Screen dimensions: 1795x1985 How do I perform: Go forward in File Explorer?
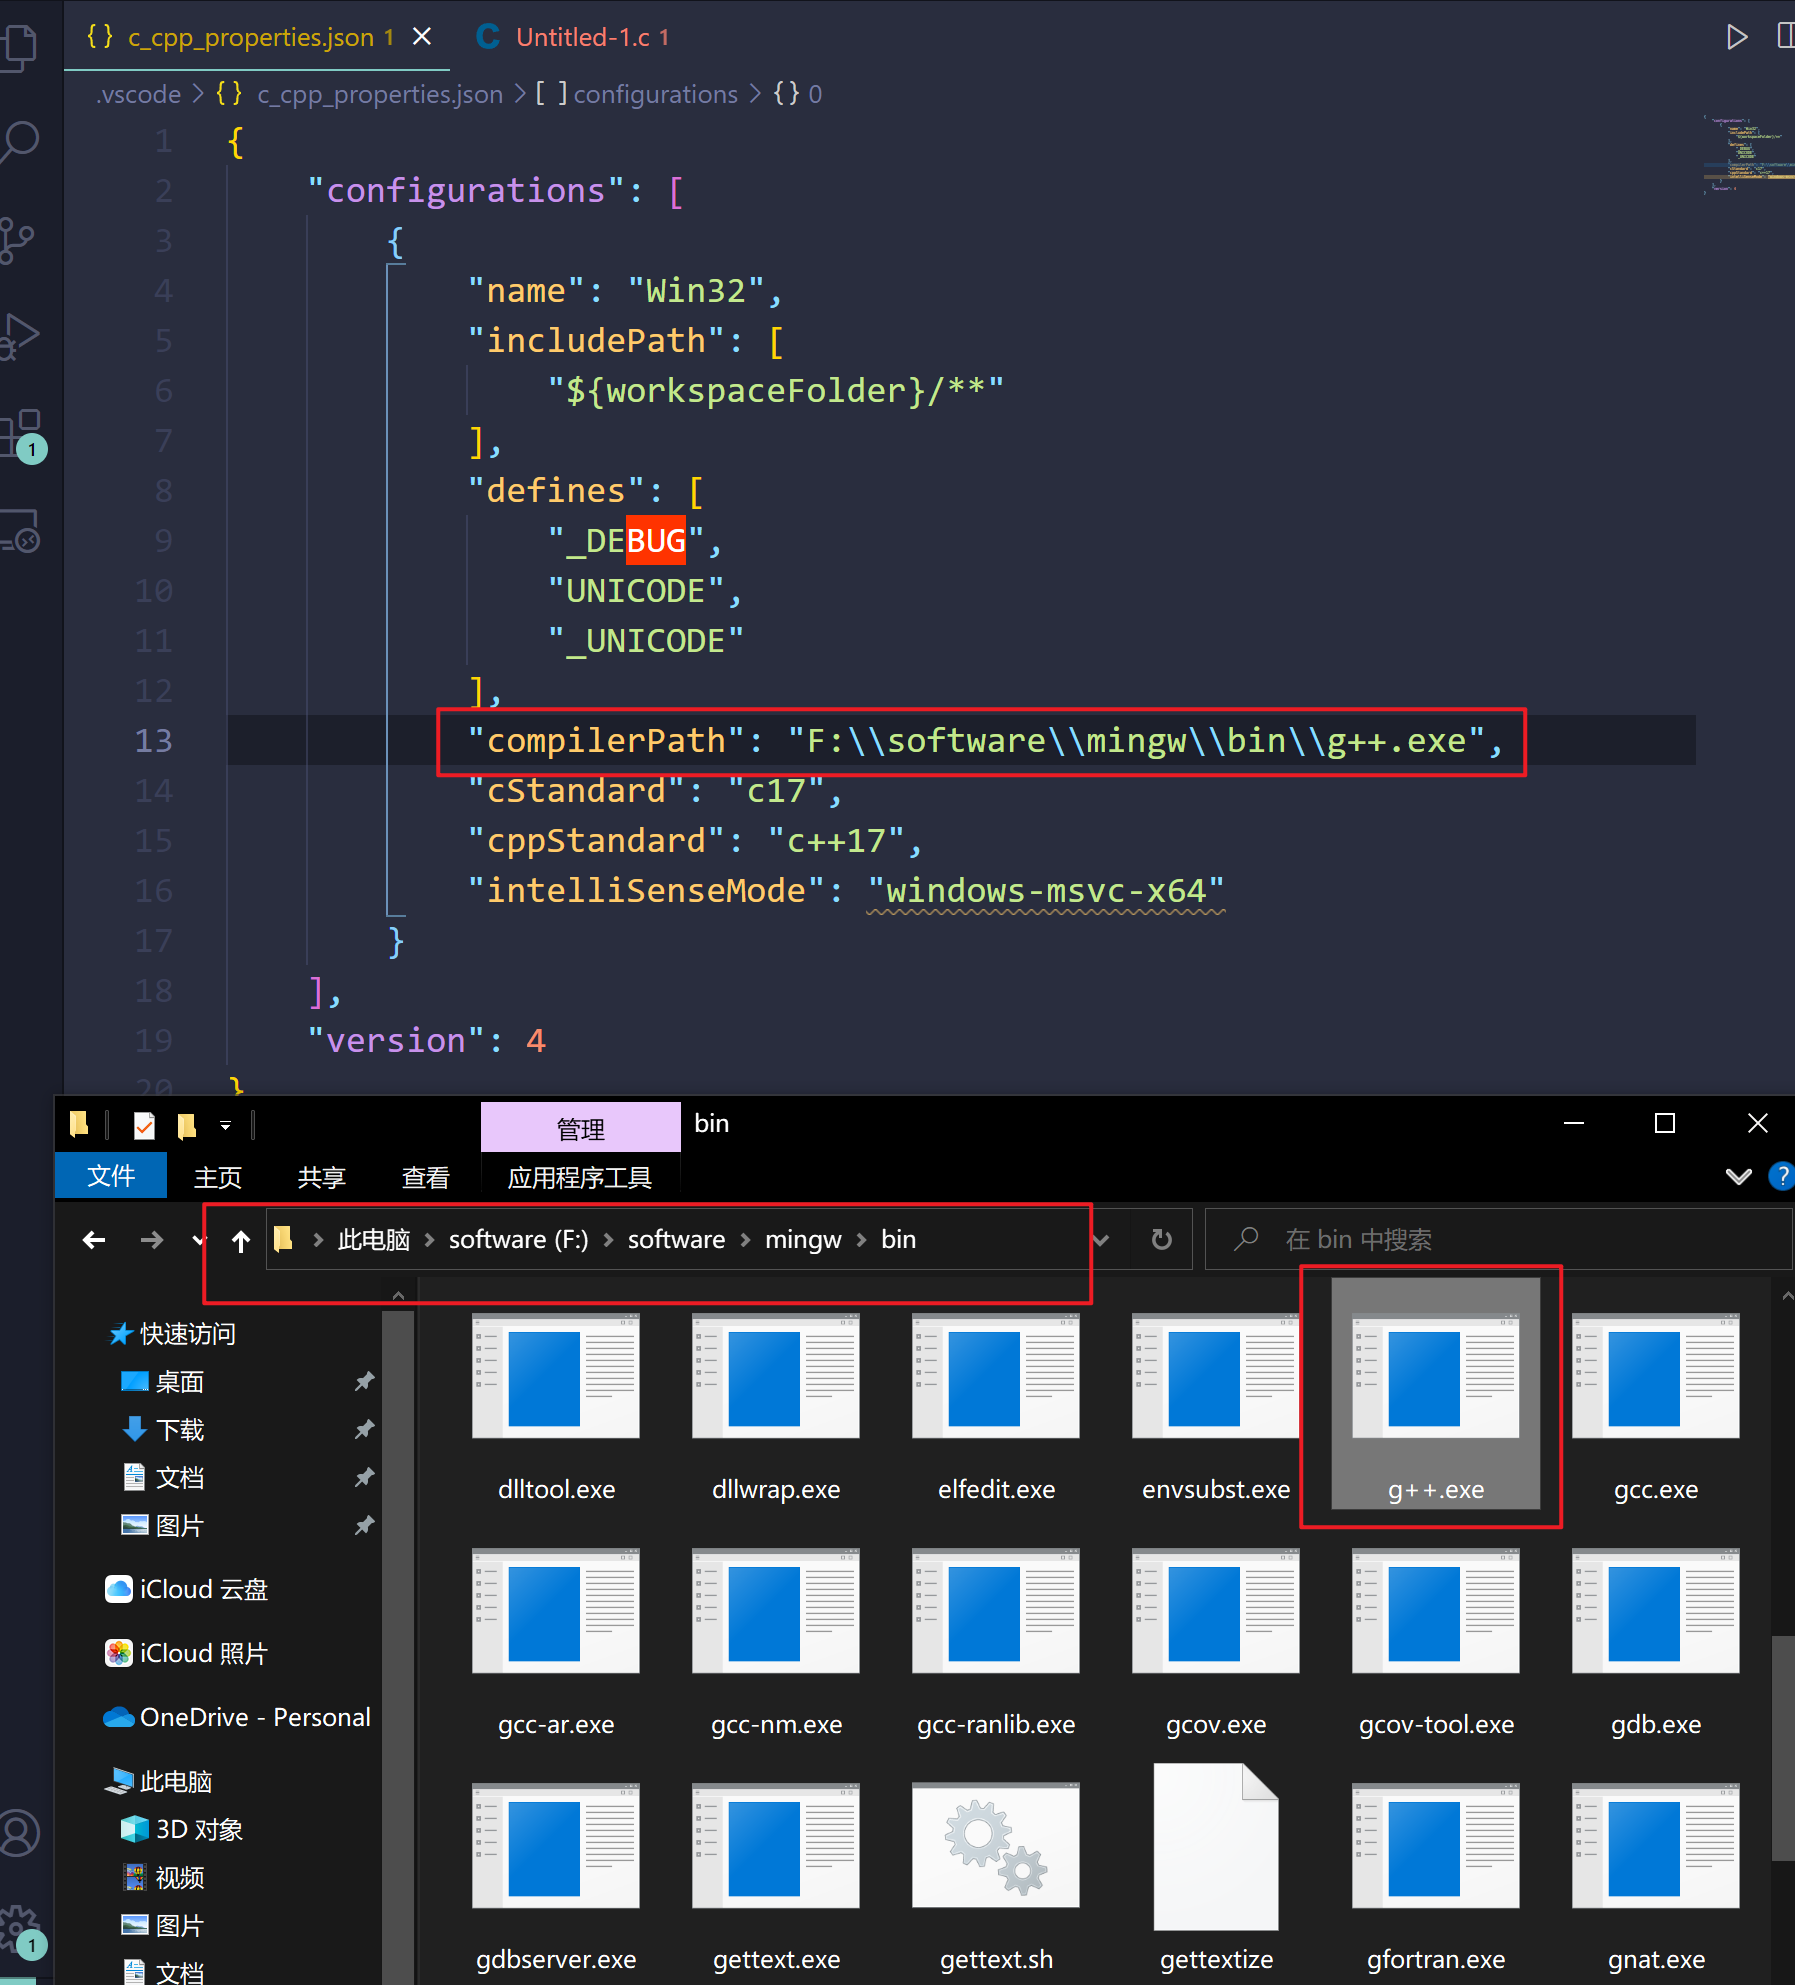coord(152,1240)
